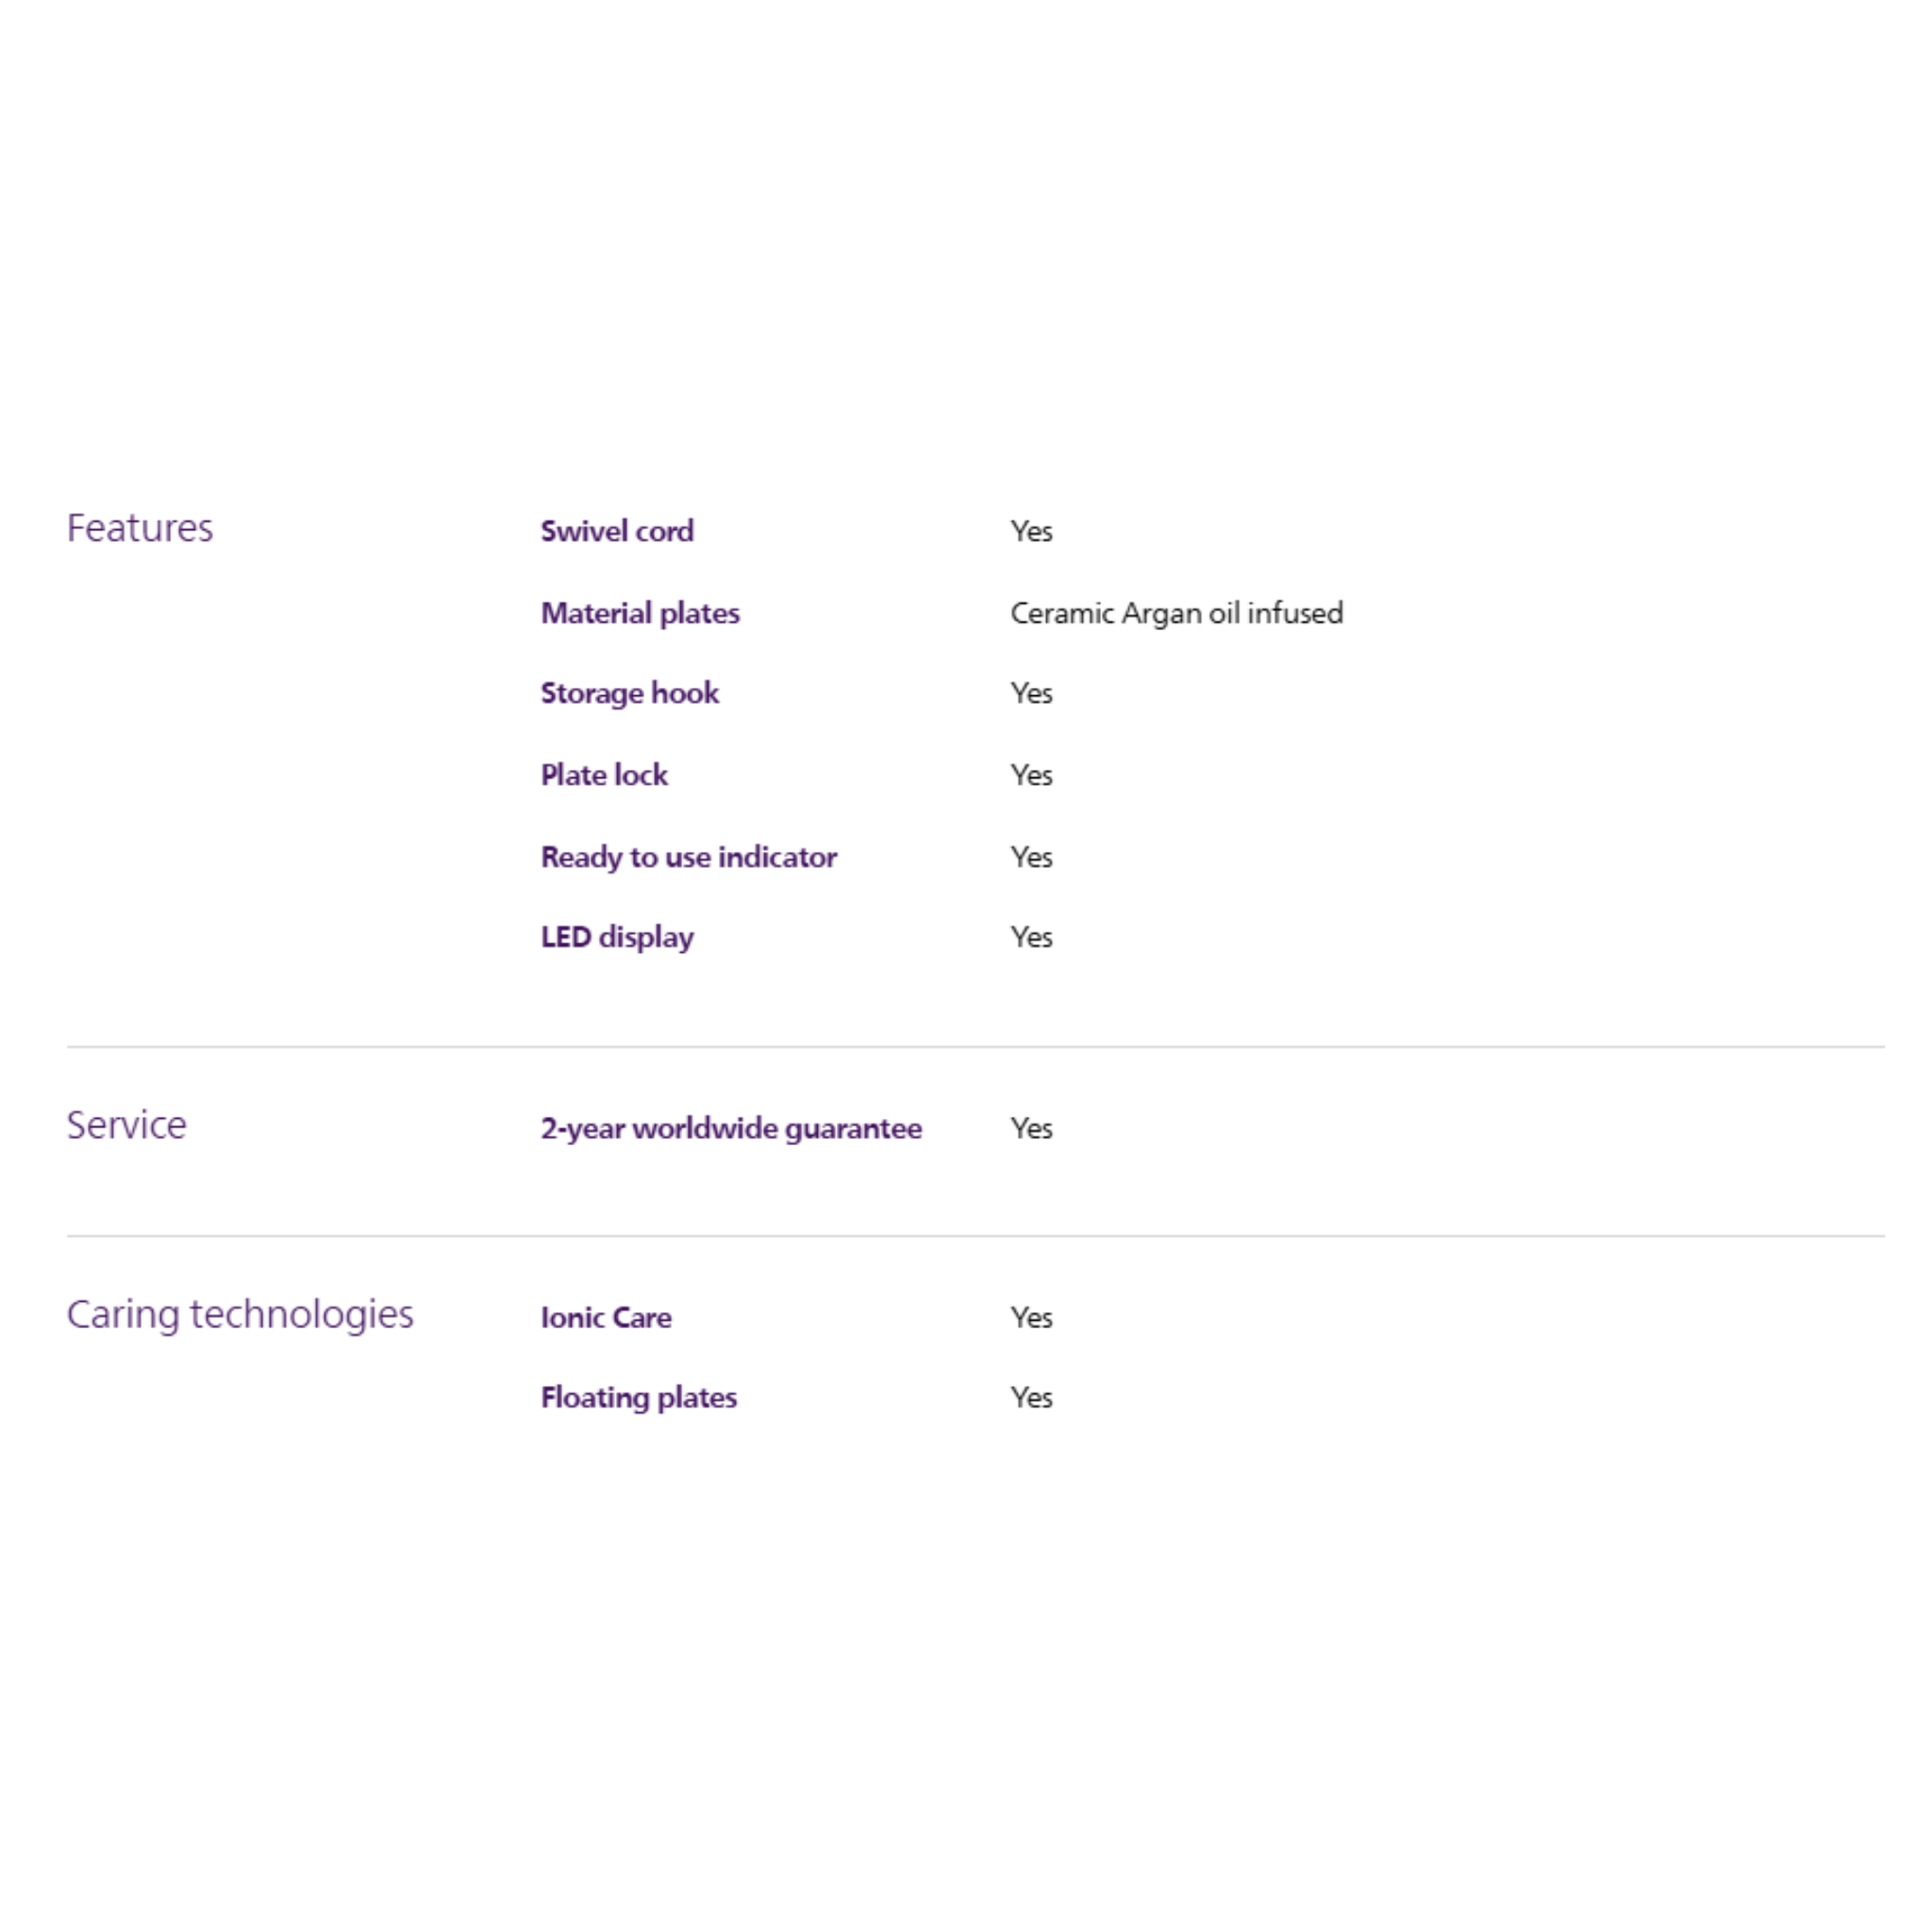Click the Ready to use indicator label
This screenshot has width=1932, height=1932.
[x=688, y=857]
